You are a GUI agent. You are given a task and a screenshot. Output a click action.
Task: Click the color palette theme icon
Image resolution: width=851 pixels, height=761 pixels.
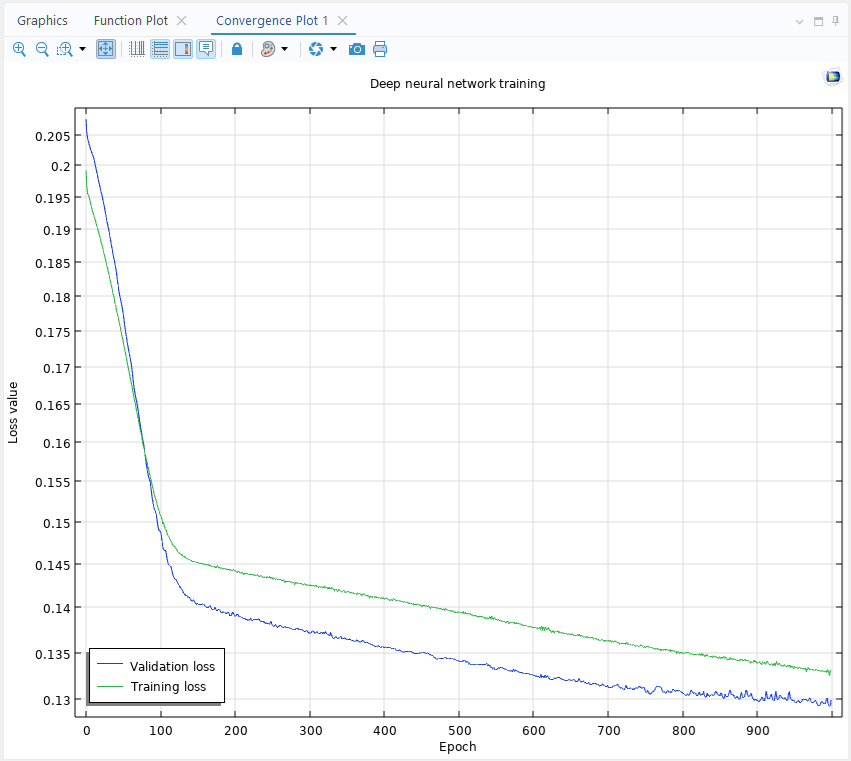(x=268, y=49)
